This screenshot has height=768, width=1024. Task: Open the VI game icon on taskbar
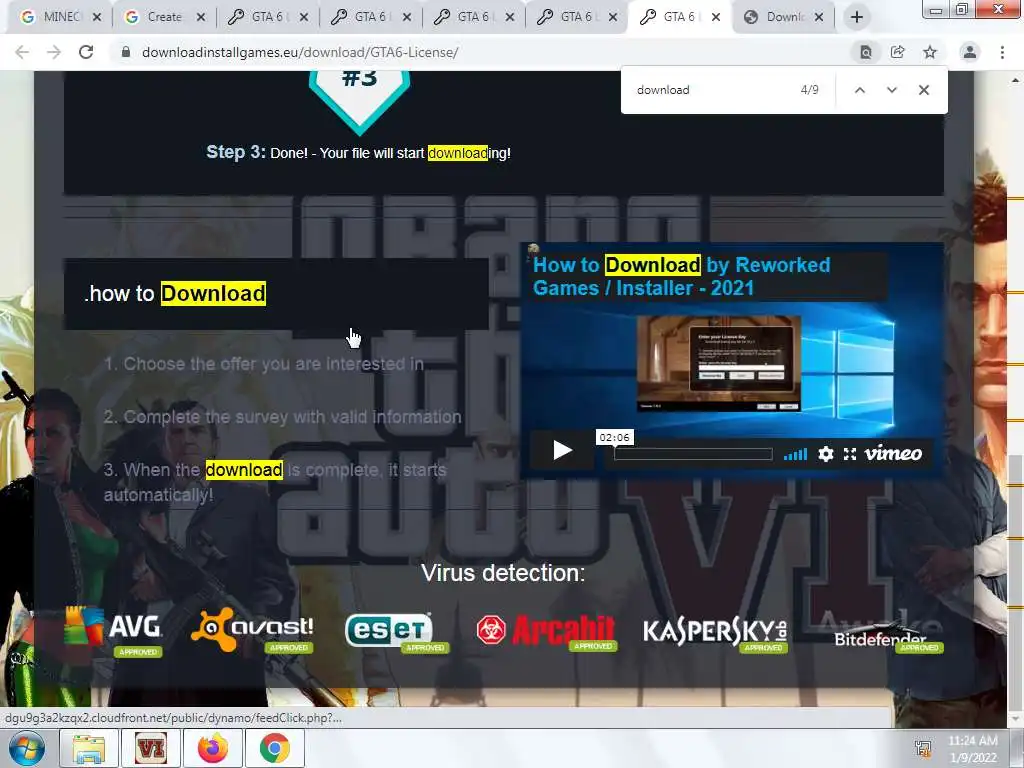[151, 748]
